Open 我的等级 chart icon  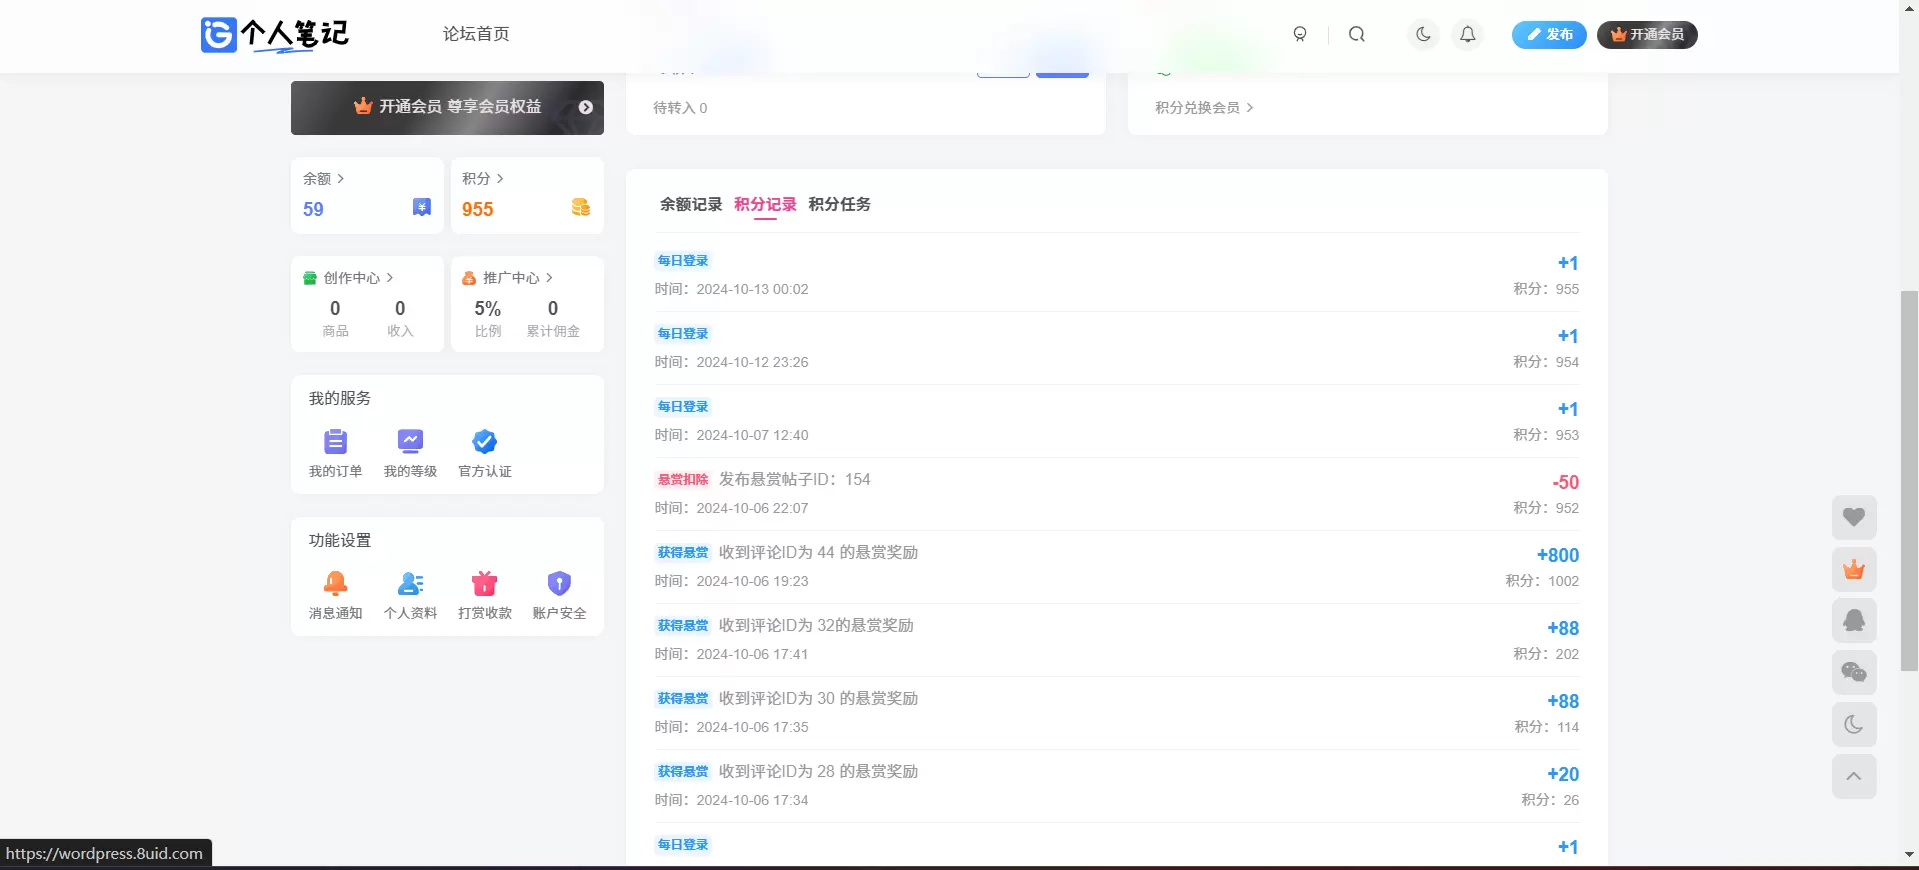click(410, 441)
